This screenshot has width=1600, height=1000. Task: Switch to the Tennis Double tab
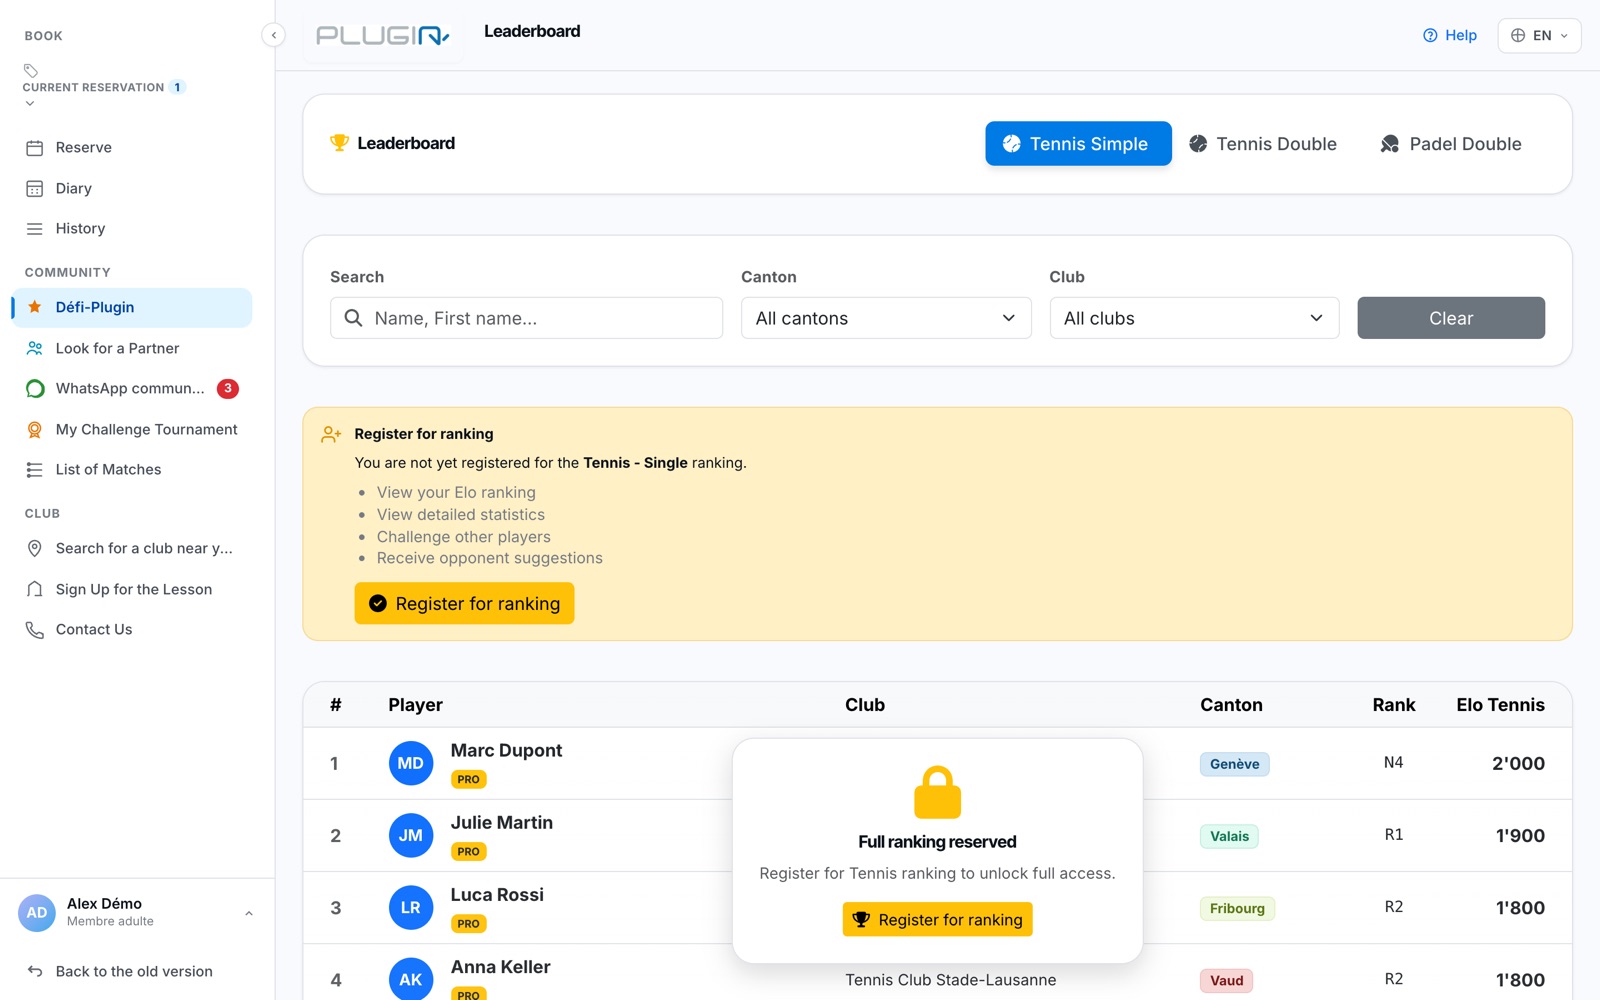pyautogui.click(x=1263, y=144)
